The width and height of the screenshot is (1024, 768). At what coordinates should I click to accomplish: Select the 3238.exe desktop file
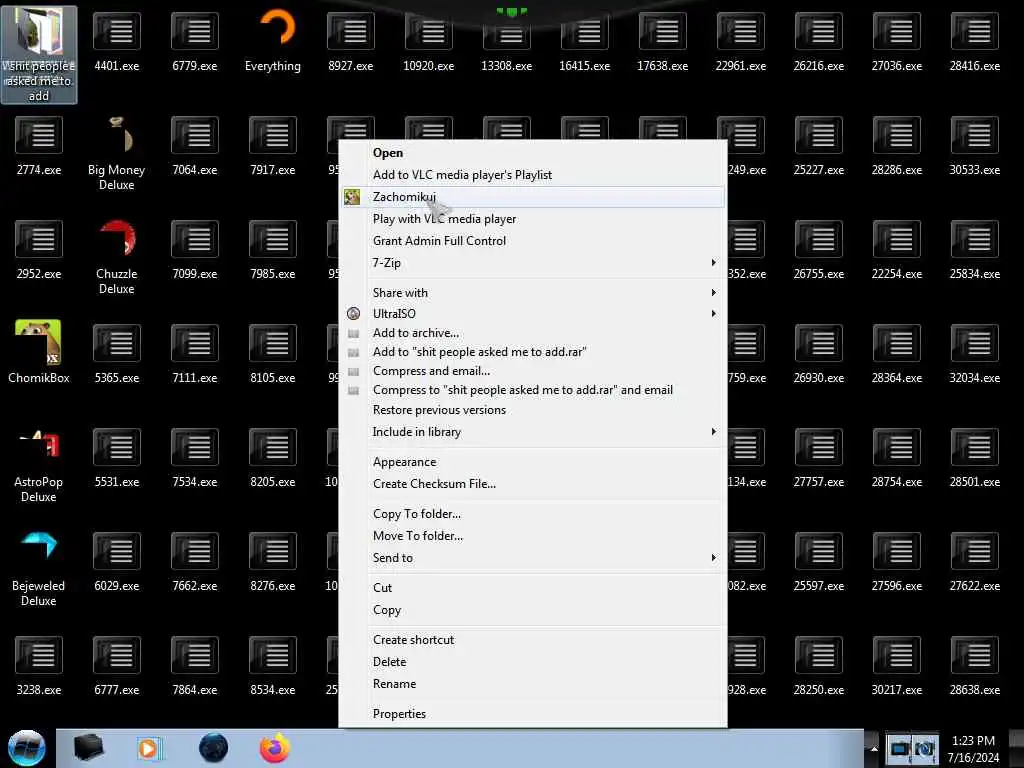coord(39,664)
